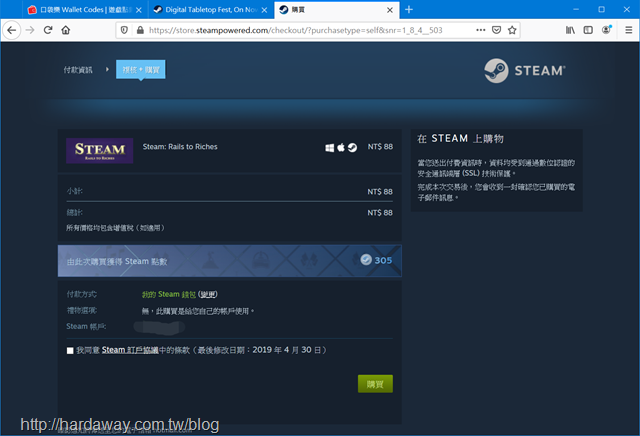
Task: Bookmark this page with the star
Action: 512,30
